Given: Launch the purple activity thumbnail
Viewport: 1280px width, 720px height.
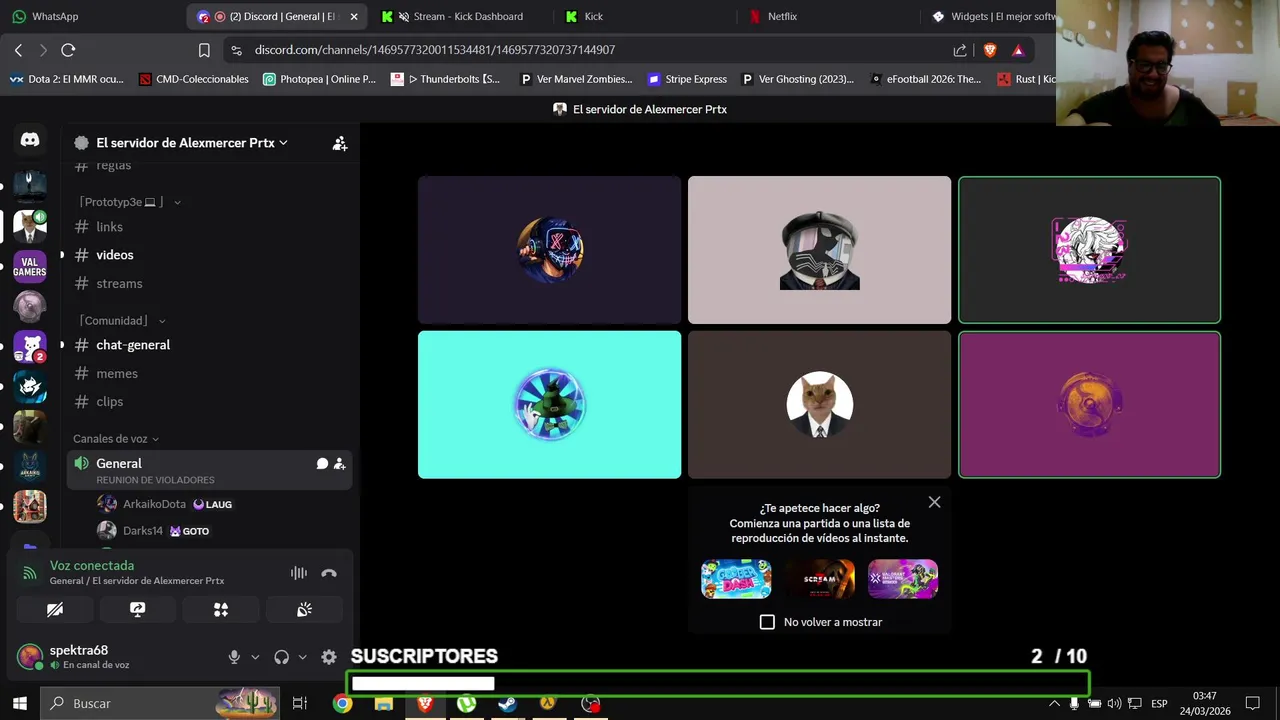Looking at the screenshot, I should tap(903, 579).
